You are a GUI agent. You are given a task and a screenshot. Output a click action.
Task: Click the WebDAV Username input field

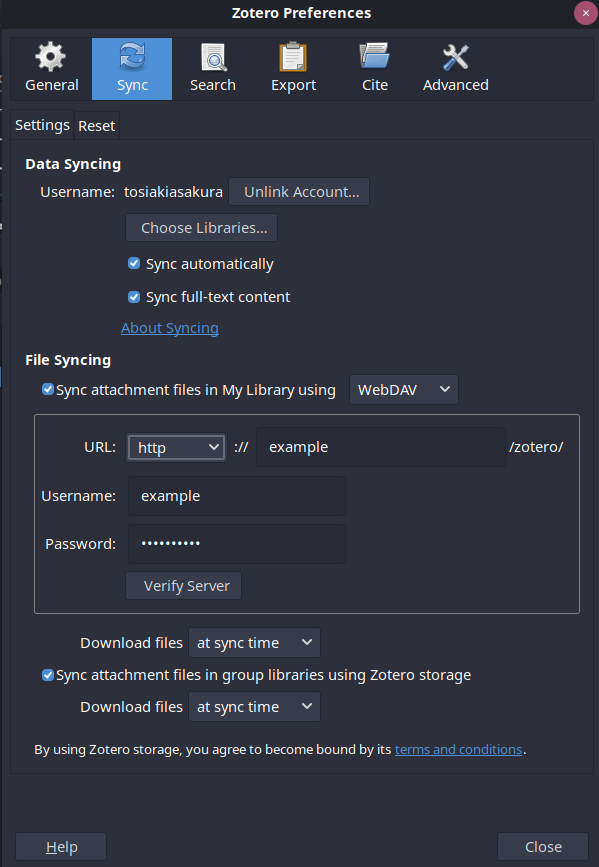237,496
